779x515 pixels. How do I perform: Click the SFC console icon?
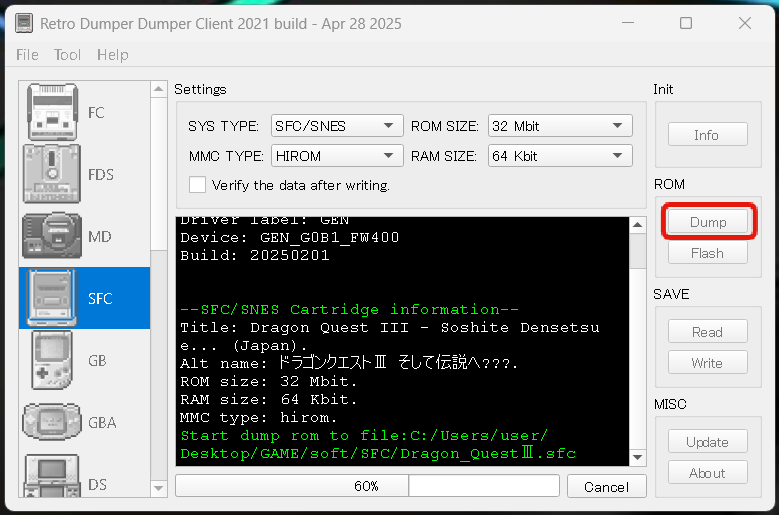[52, 298]
